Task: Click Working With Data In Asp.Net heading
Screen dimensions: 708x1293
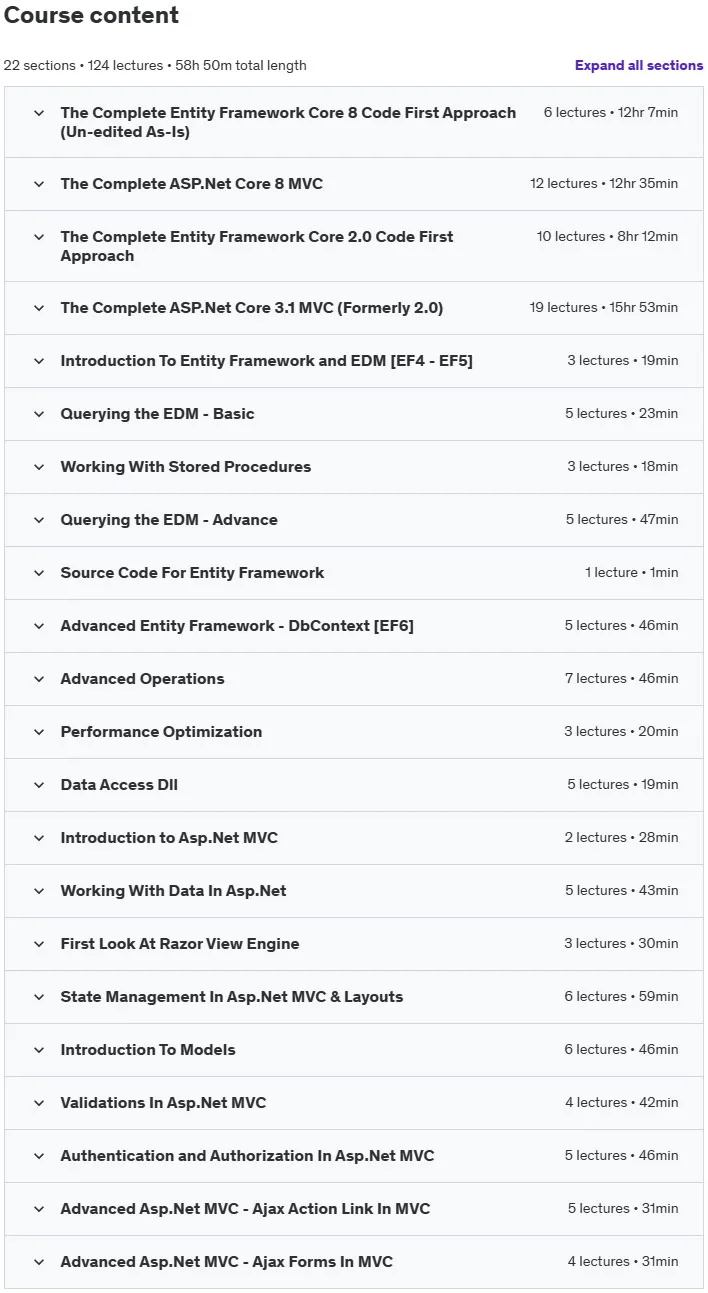Action: coord(173,891)
